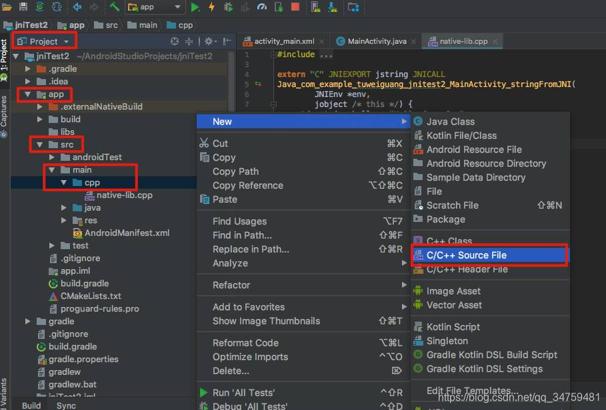Click the Save All toolbar icon

point(23,7)
